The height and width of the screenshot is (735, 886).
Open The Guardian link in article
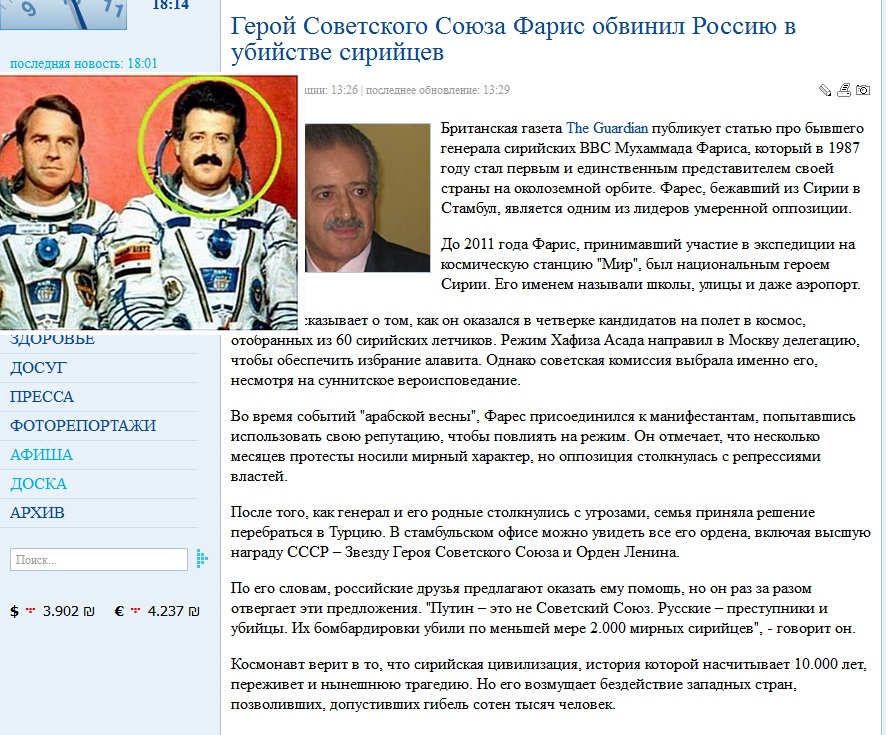coord(607,129)
